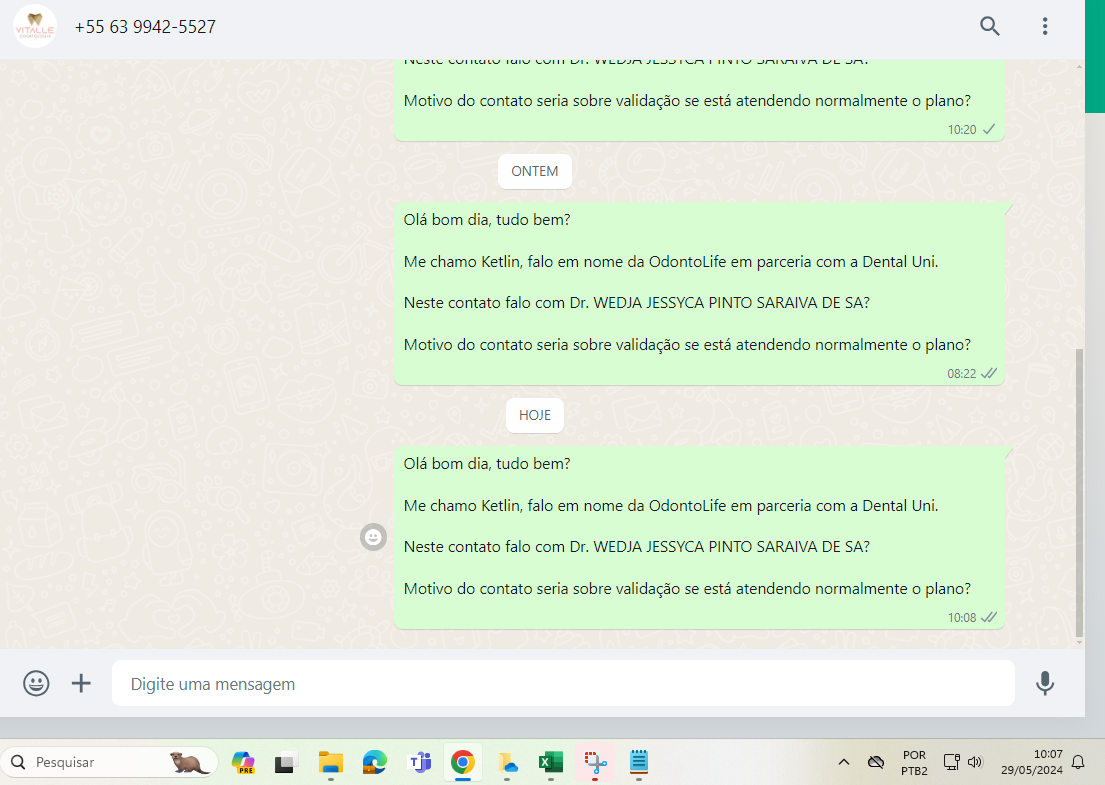Open the chat search magnifier icon
The image size is (1105, 785).
point(989,27)
